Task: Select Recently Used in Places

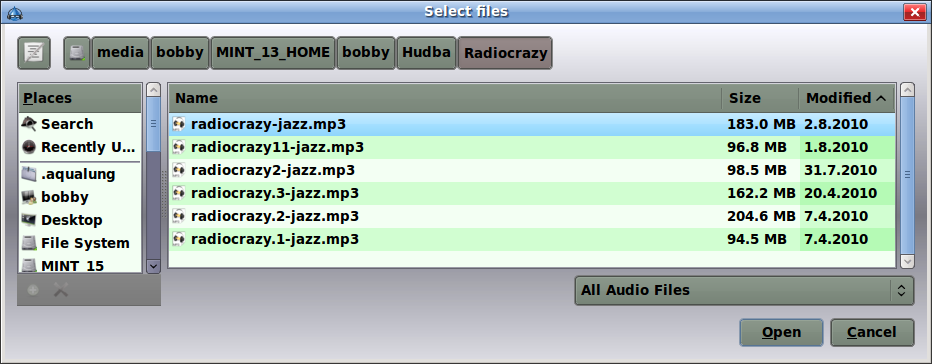Action: [80, 147]
